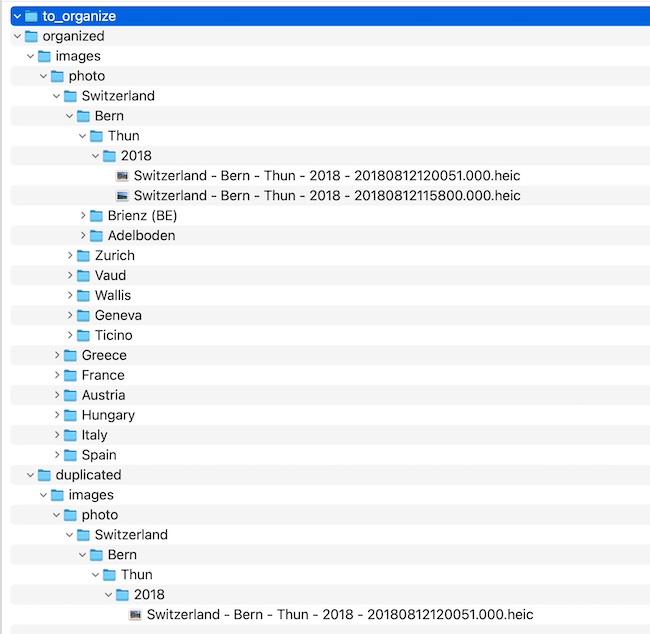Viewport: 650px width, 634px height.
Task: Select the Wallis folder name
Action: (112, 295)
